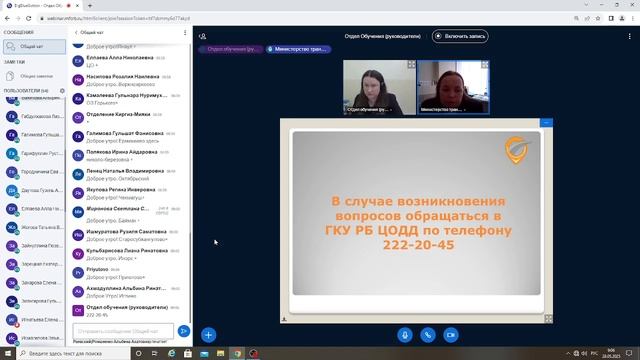
Task: Open the Отдел обучения webcam name dropdown
Action: point(369,109)
